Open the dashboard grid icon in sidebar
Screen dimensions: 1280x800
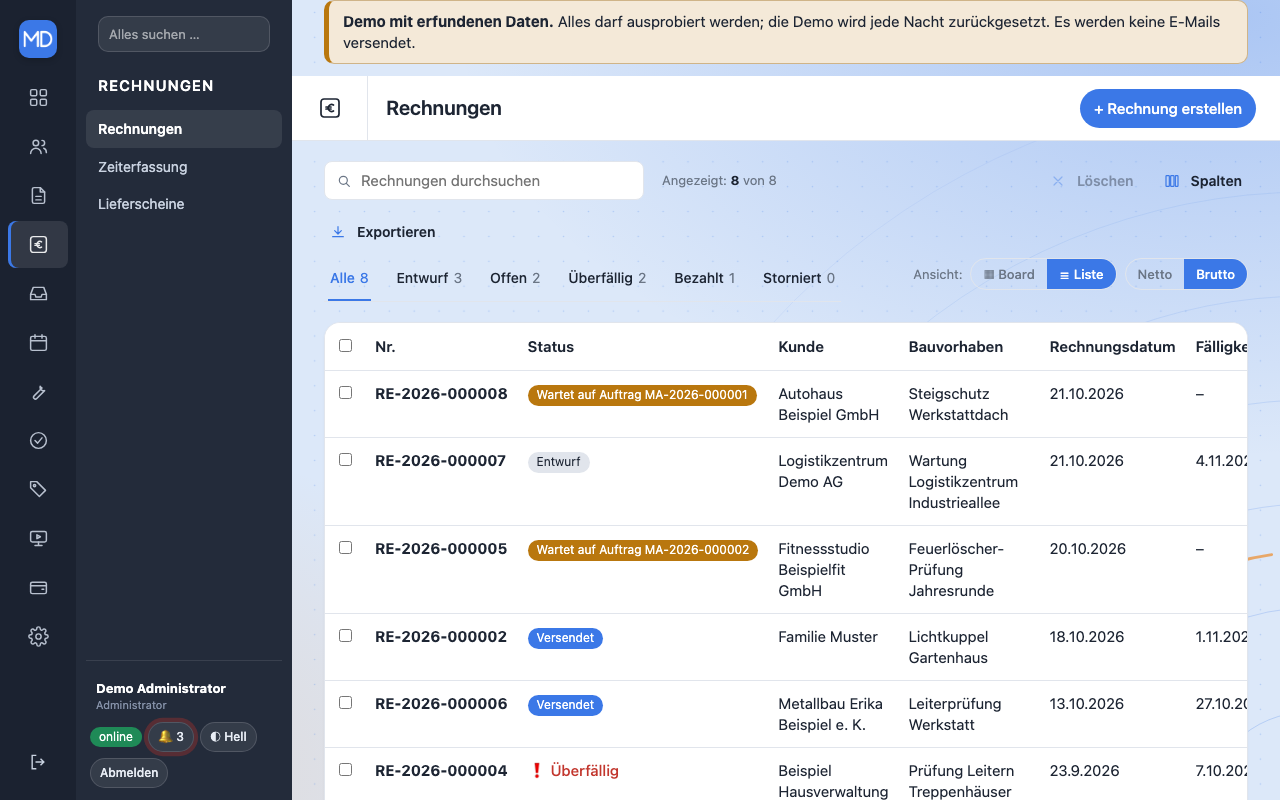[x=38, y=97]
